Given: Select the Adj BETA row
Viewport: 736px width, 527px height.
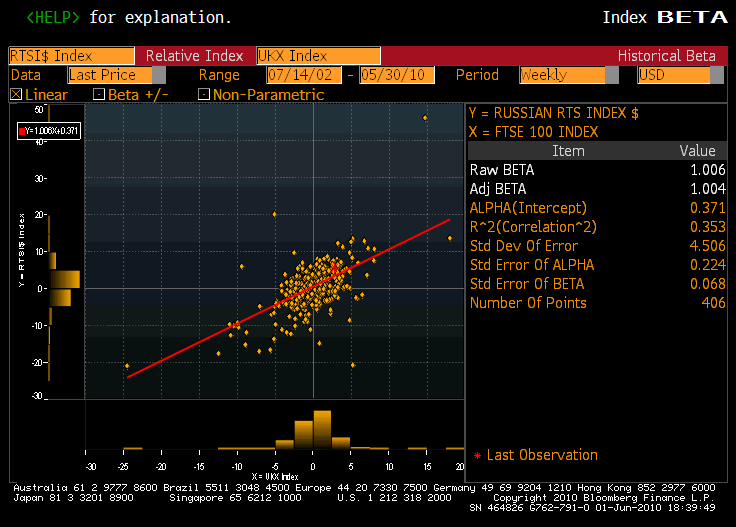Looking at the screenshot, I should click(x=597, y=189).
